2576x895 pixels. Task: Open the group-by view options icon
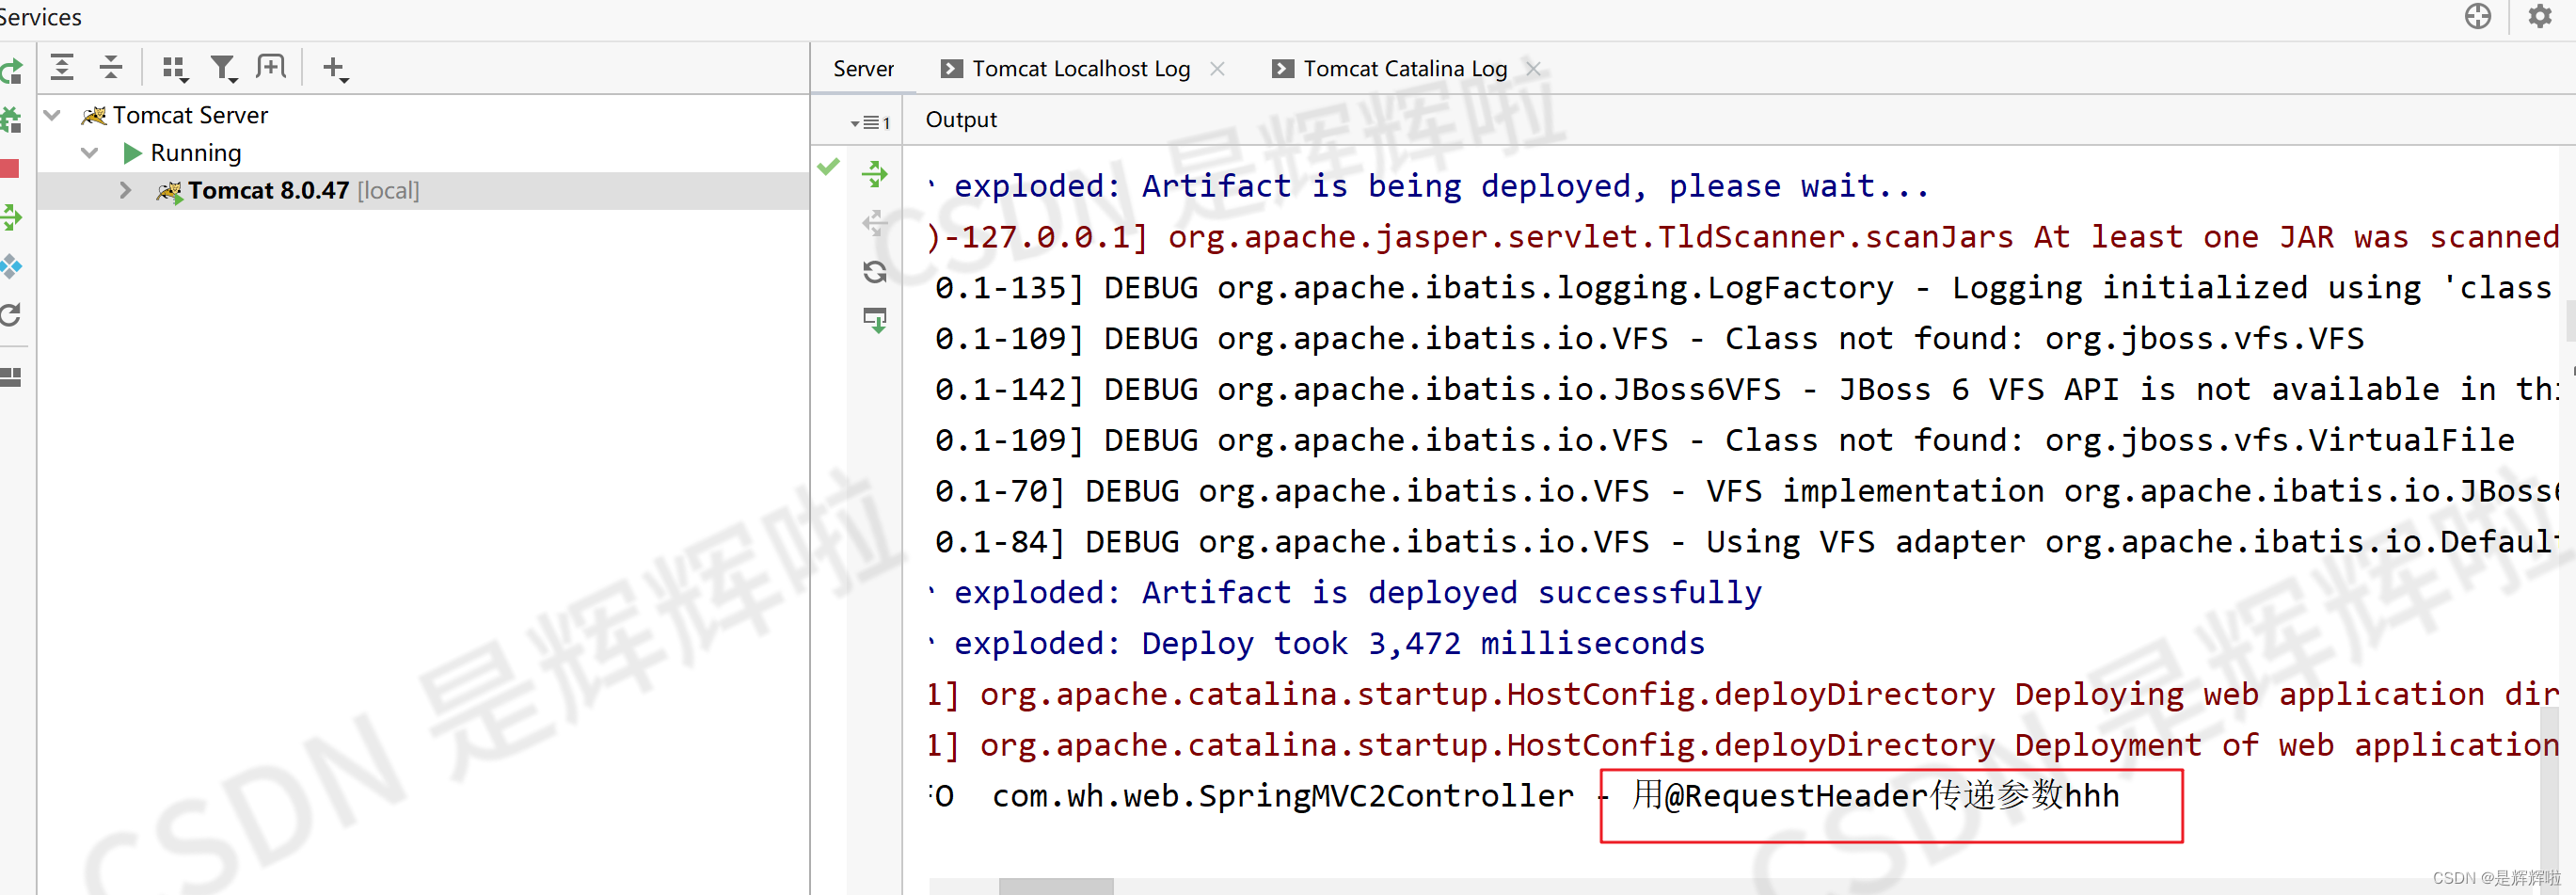click(x=174, y=67)
